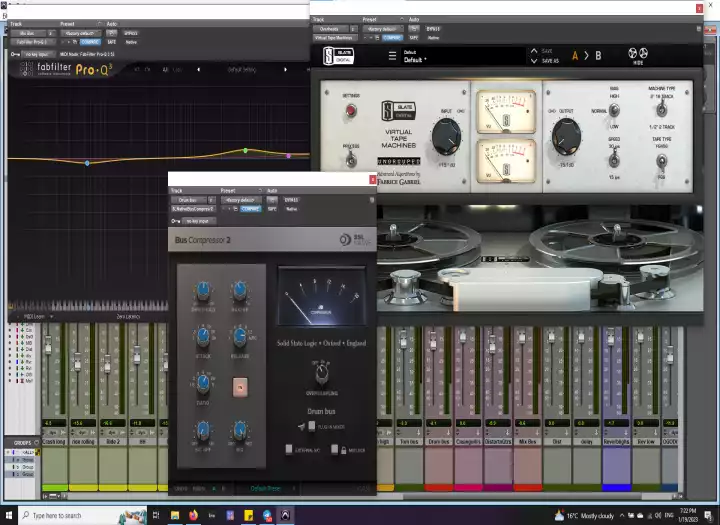Viewport: 720px width, 525px height.
Task: Click the Make-up knob on Bus Compressor
Action: point(239,290)
